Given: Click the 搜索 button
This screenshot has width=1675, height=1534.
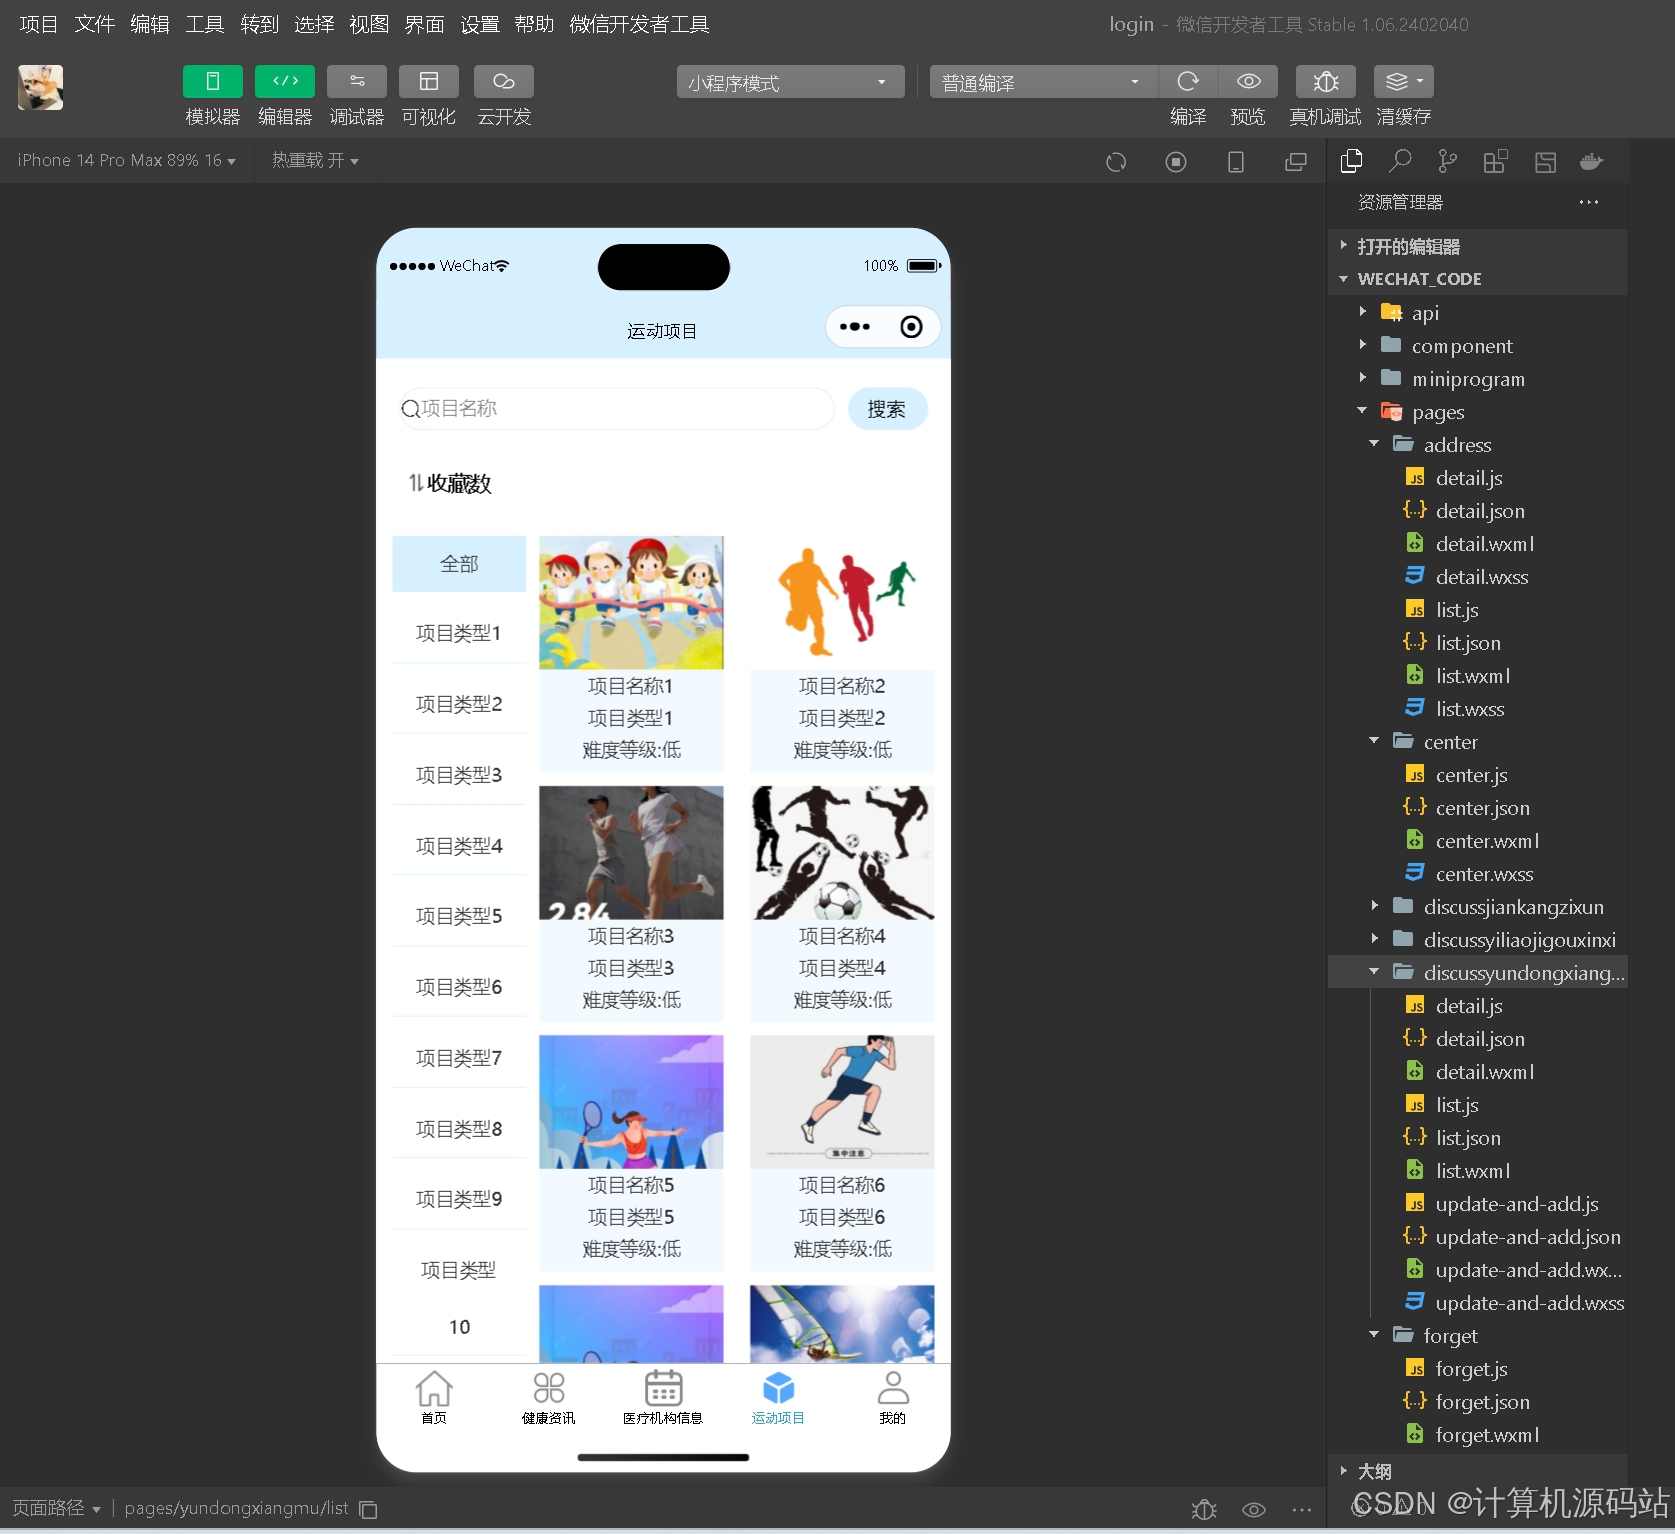Looking at the screenshot, I should click(x=887, y=409).
